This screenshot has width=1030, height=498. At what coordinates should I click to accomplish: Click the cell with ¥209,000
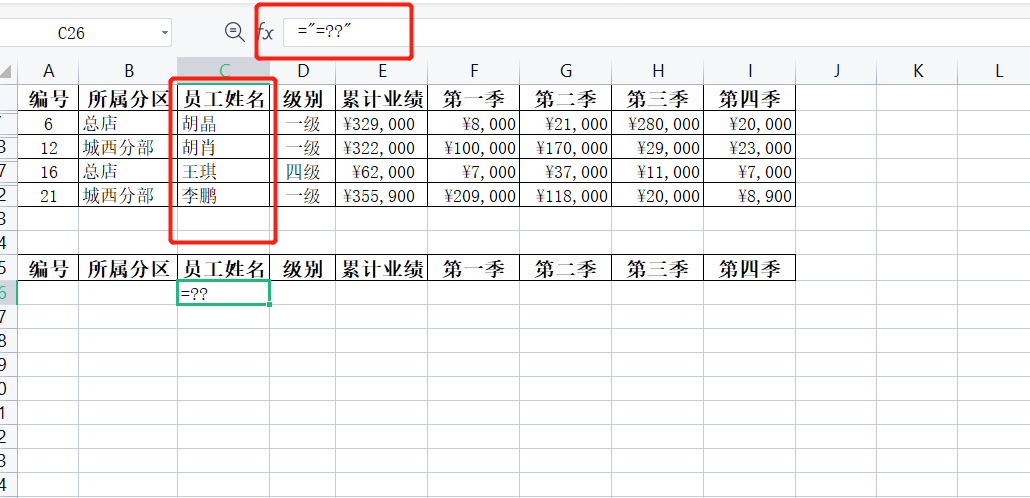click(x=474, y=196)
